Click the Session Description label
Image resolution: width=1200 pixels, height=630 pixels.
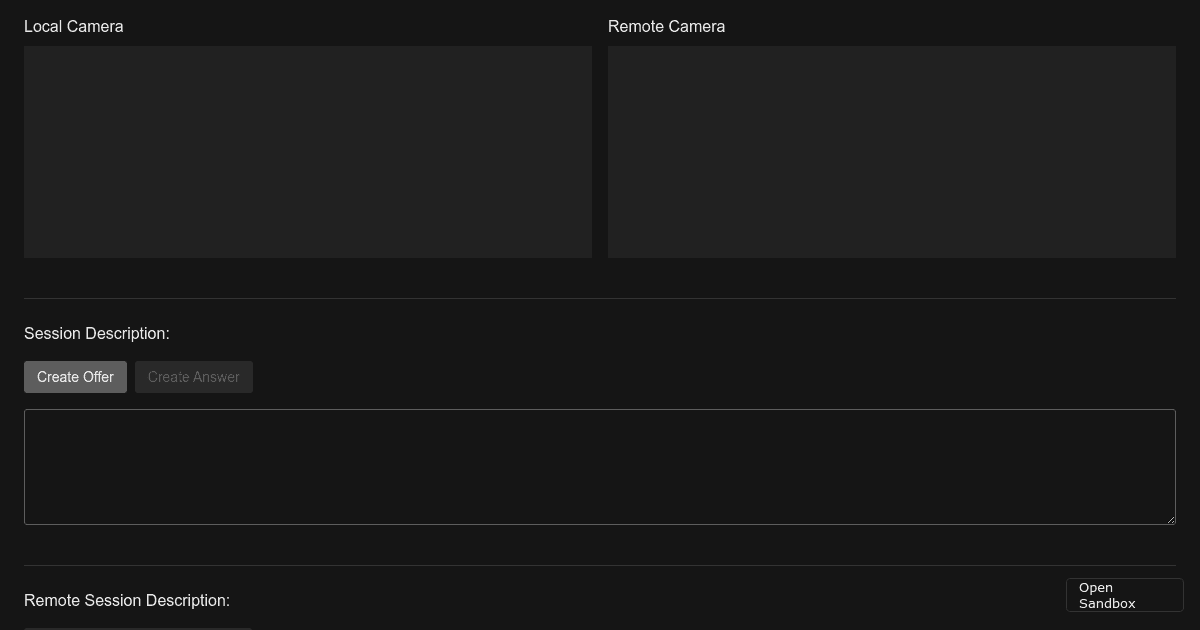(x=97, y=333)
